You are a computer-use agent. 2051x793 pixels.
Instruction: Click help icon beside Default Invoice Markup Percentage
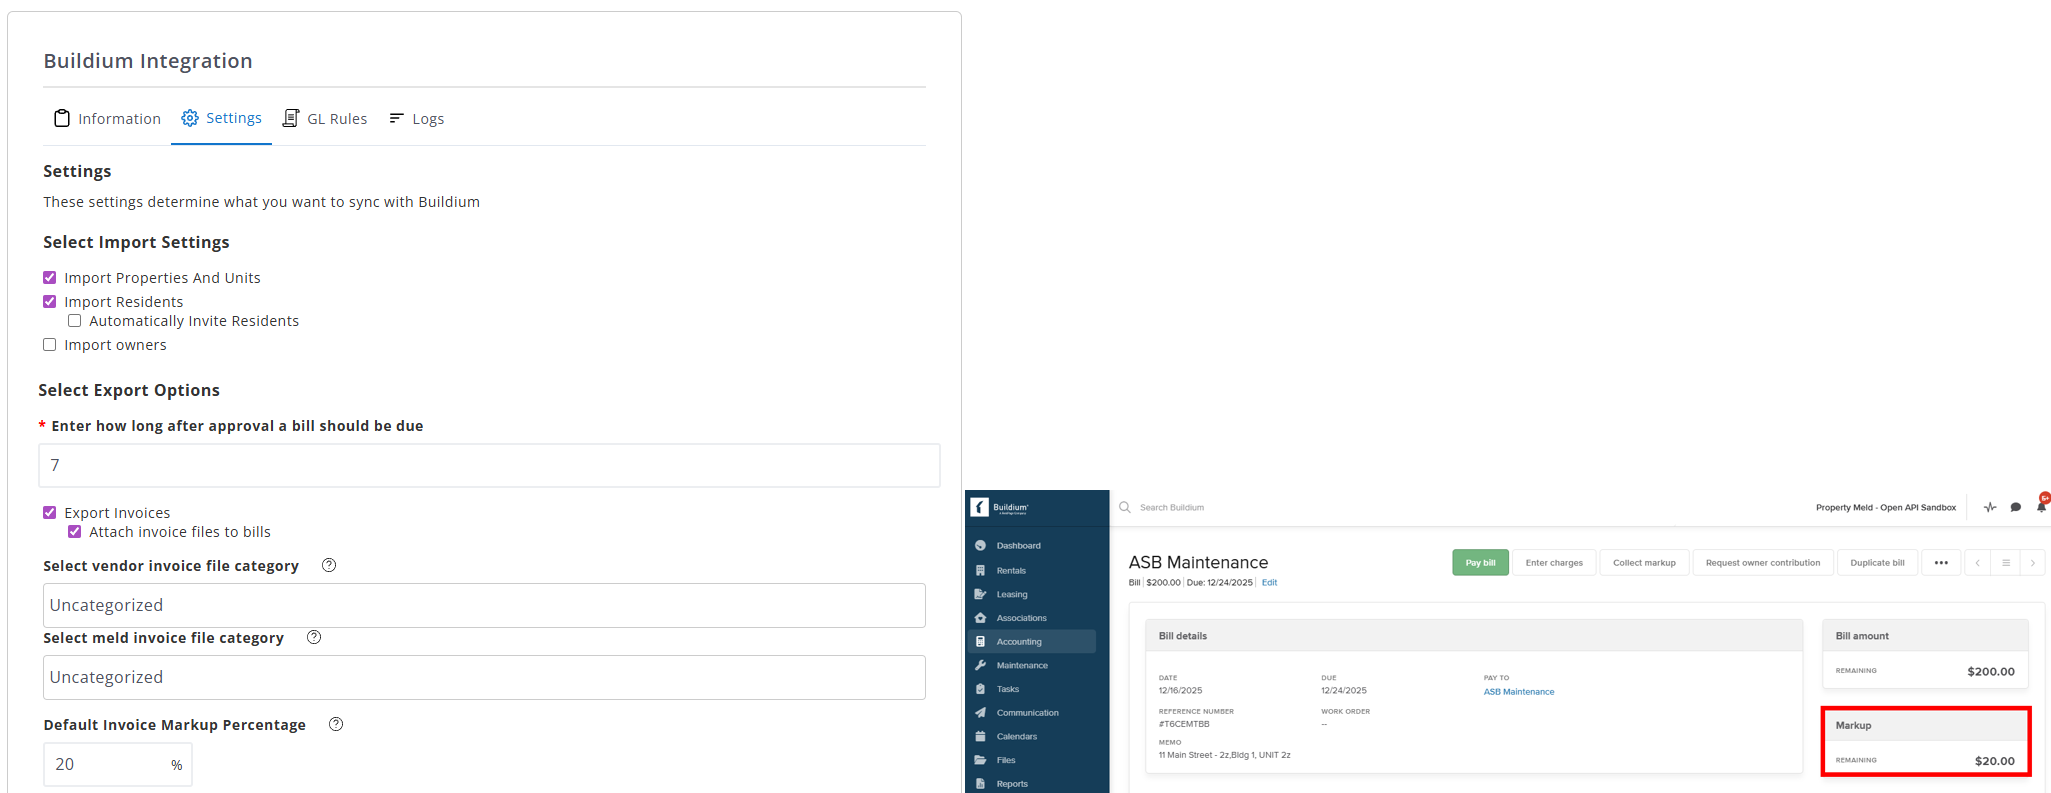coord(336,724)
